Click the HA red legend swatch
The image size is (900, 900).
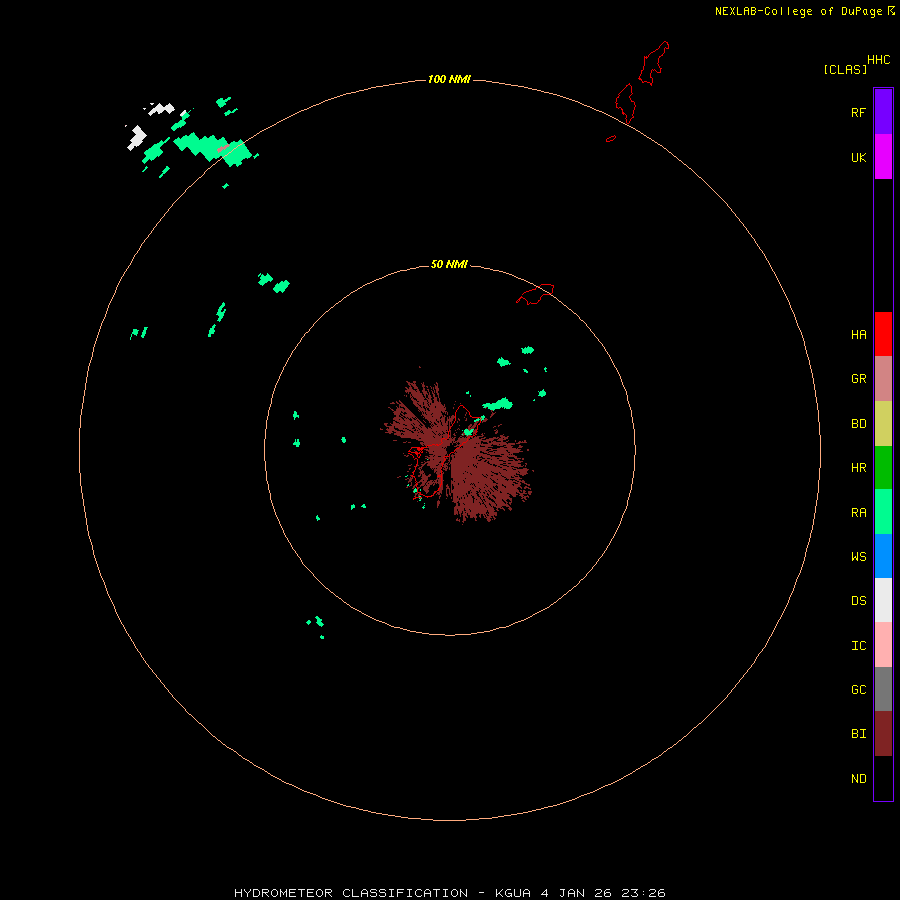click(x=883, y=334)
